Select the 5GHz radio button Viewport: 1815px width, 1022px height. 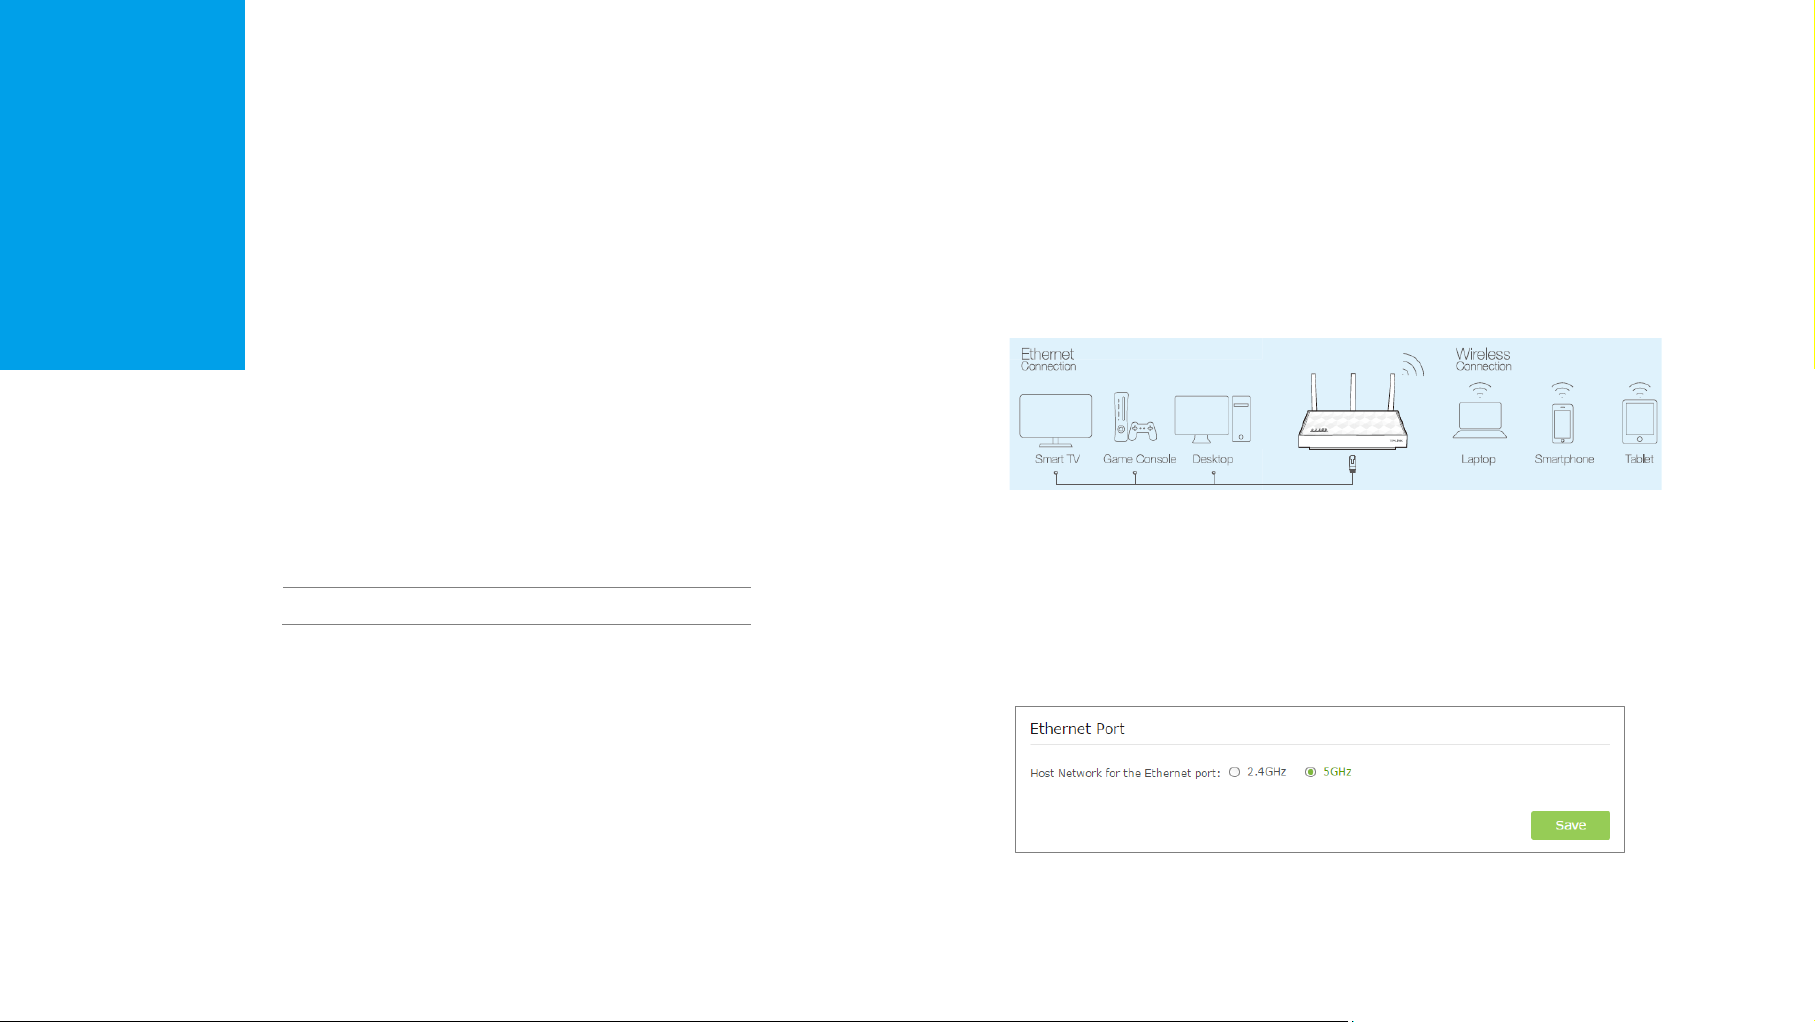(x=1311, y=772)
